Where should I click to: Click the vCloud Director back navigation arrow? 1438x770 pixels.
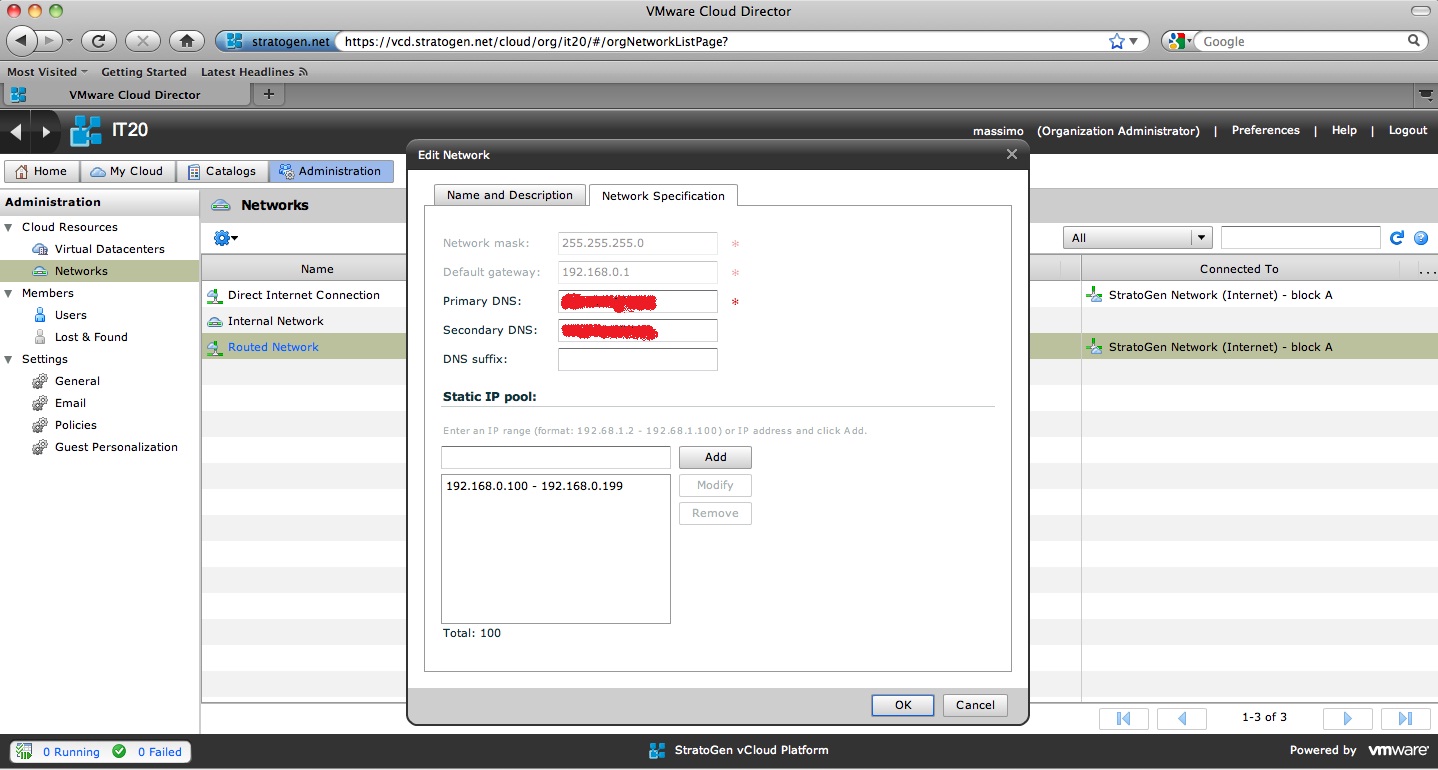tap(16, 131)
